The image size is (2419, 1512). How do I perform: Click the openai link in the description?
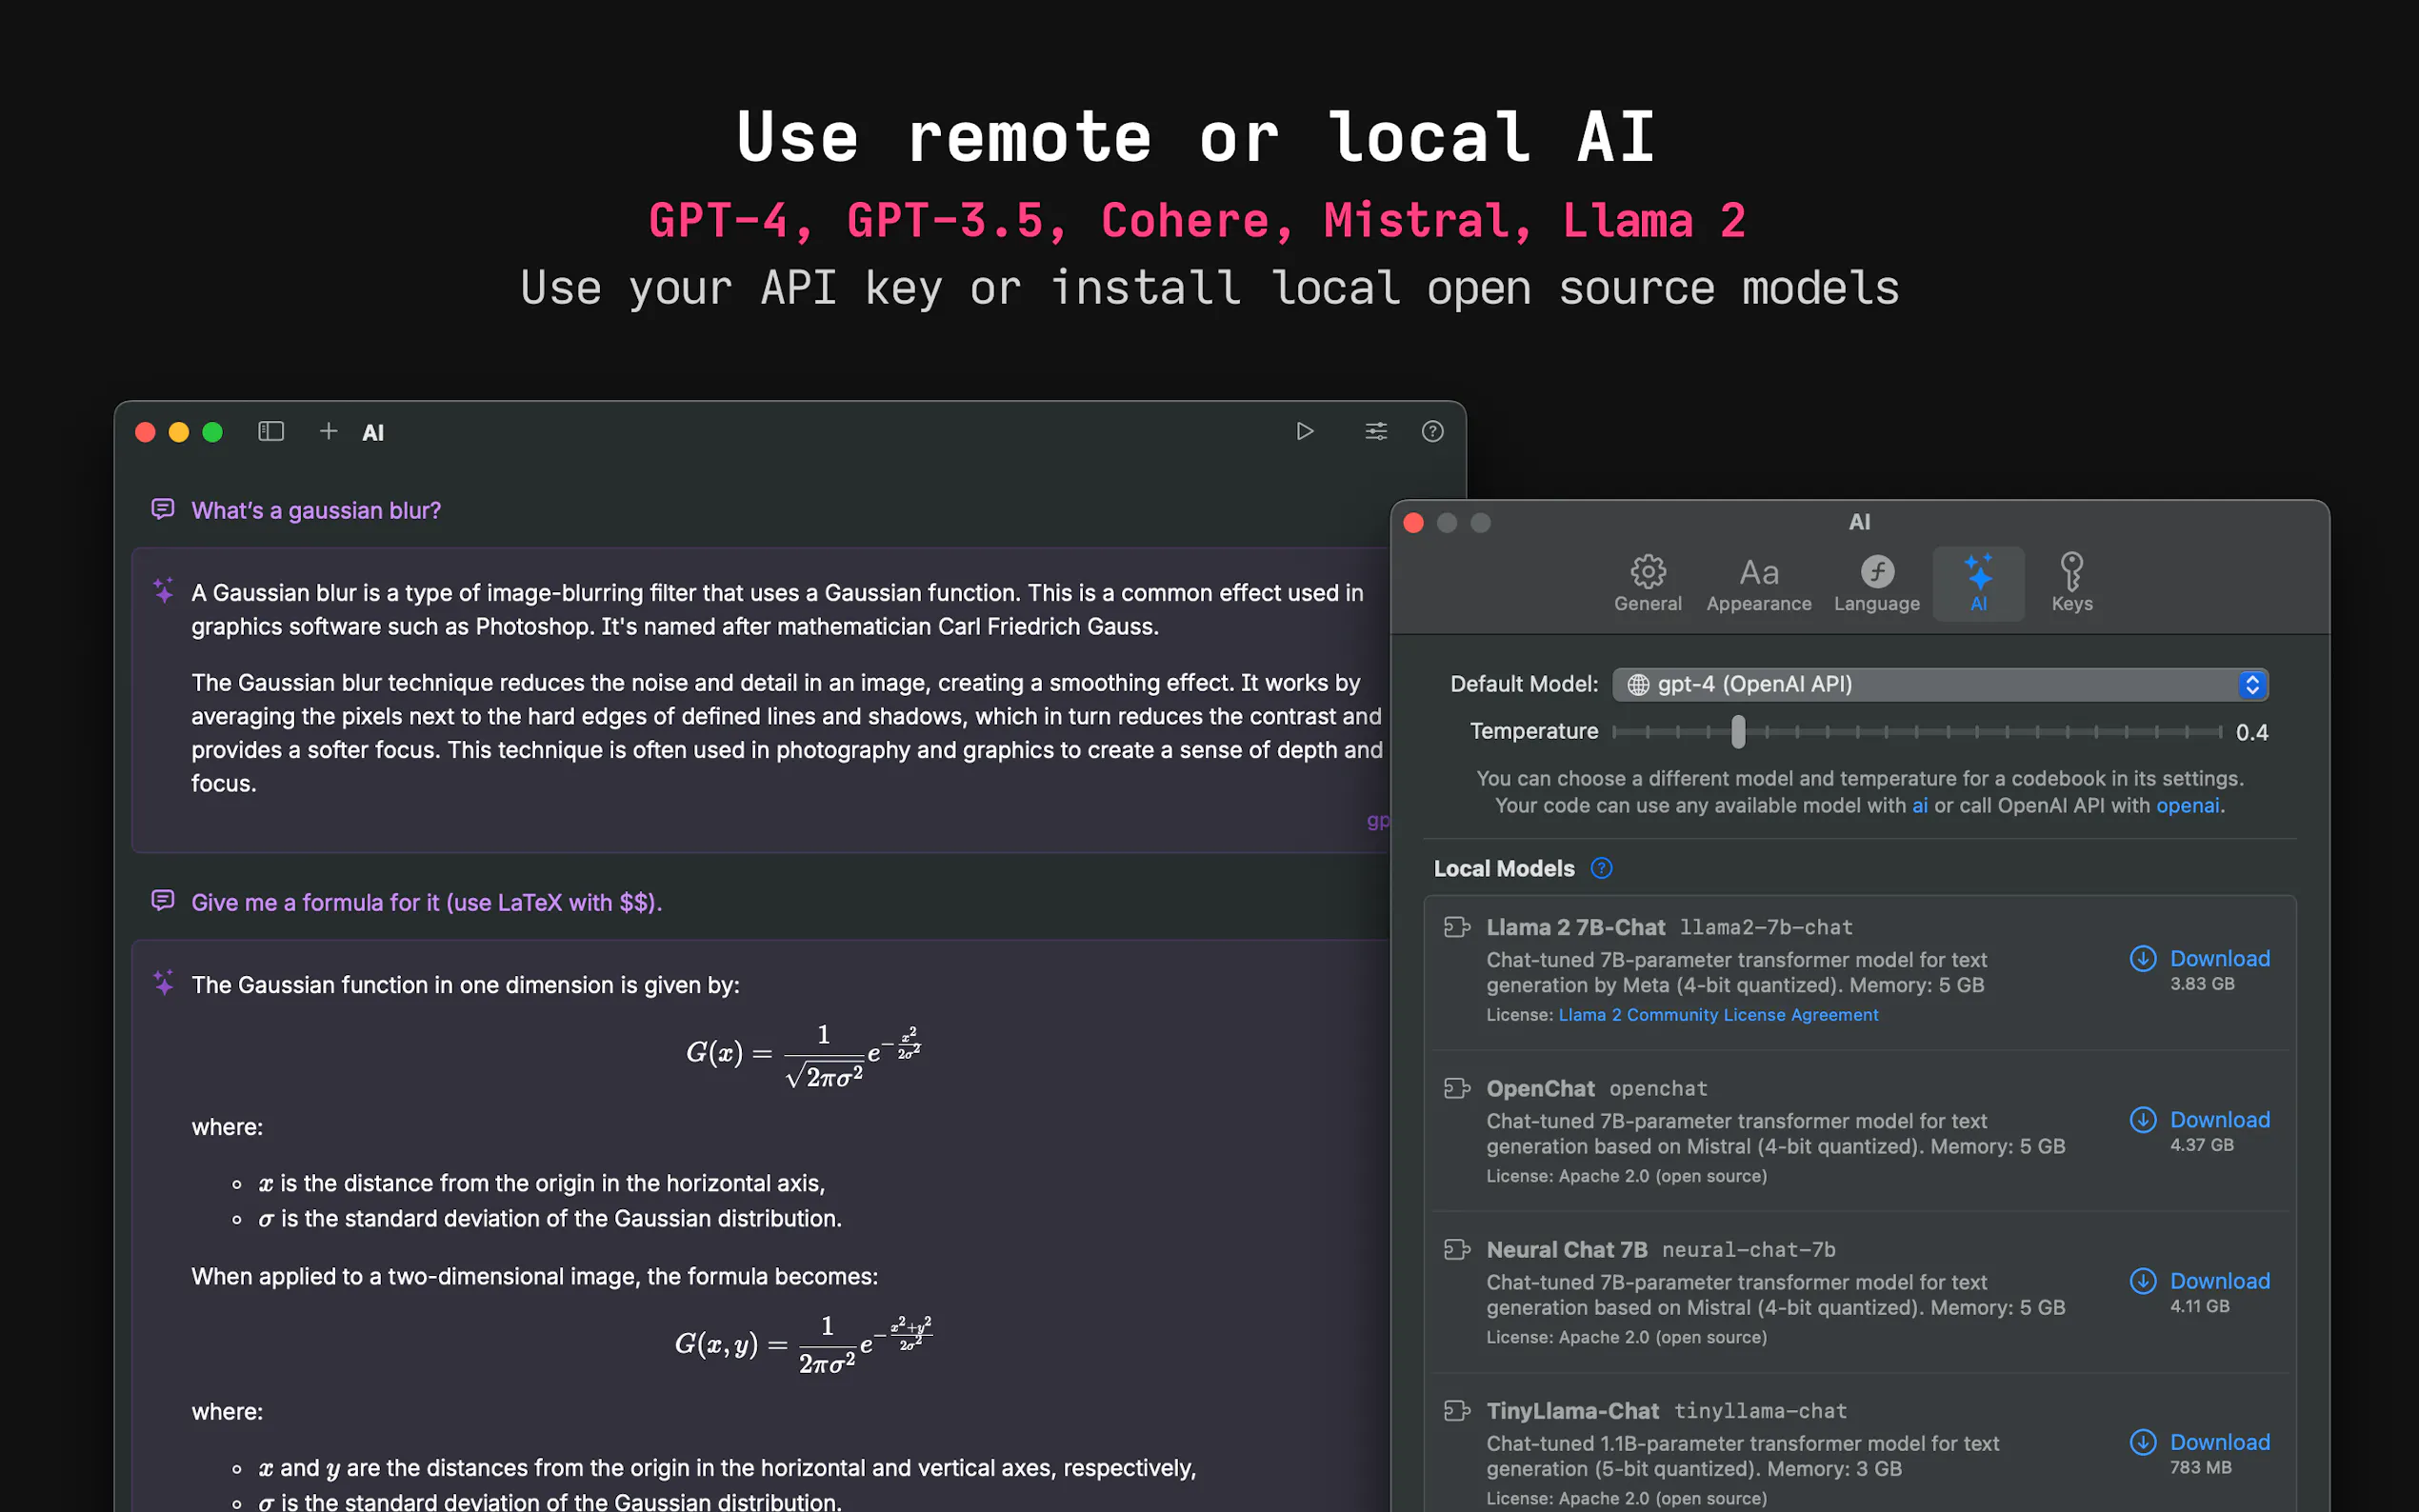pos(2187,806)
